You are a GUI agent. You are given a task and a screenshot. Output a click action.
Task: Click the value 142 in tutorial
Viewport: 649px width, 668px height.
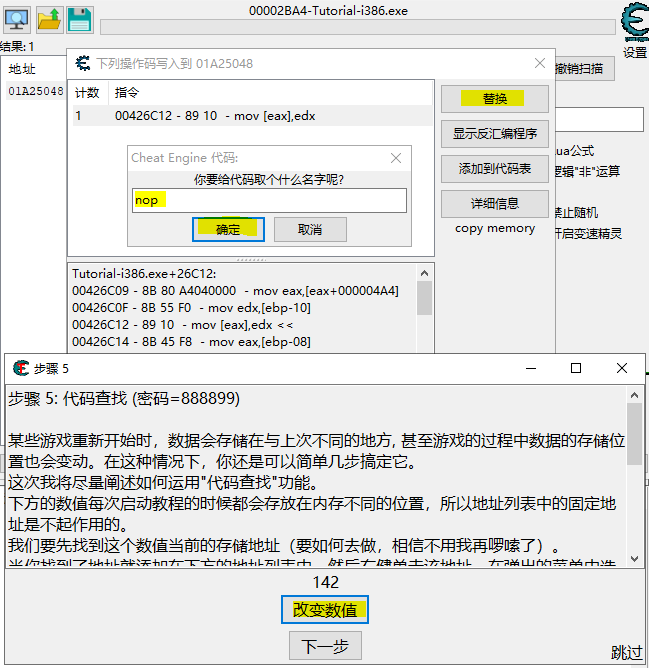(x=326, y=582)
